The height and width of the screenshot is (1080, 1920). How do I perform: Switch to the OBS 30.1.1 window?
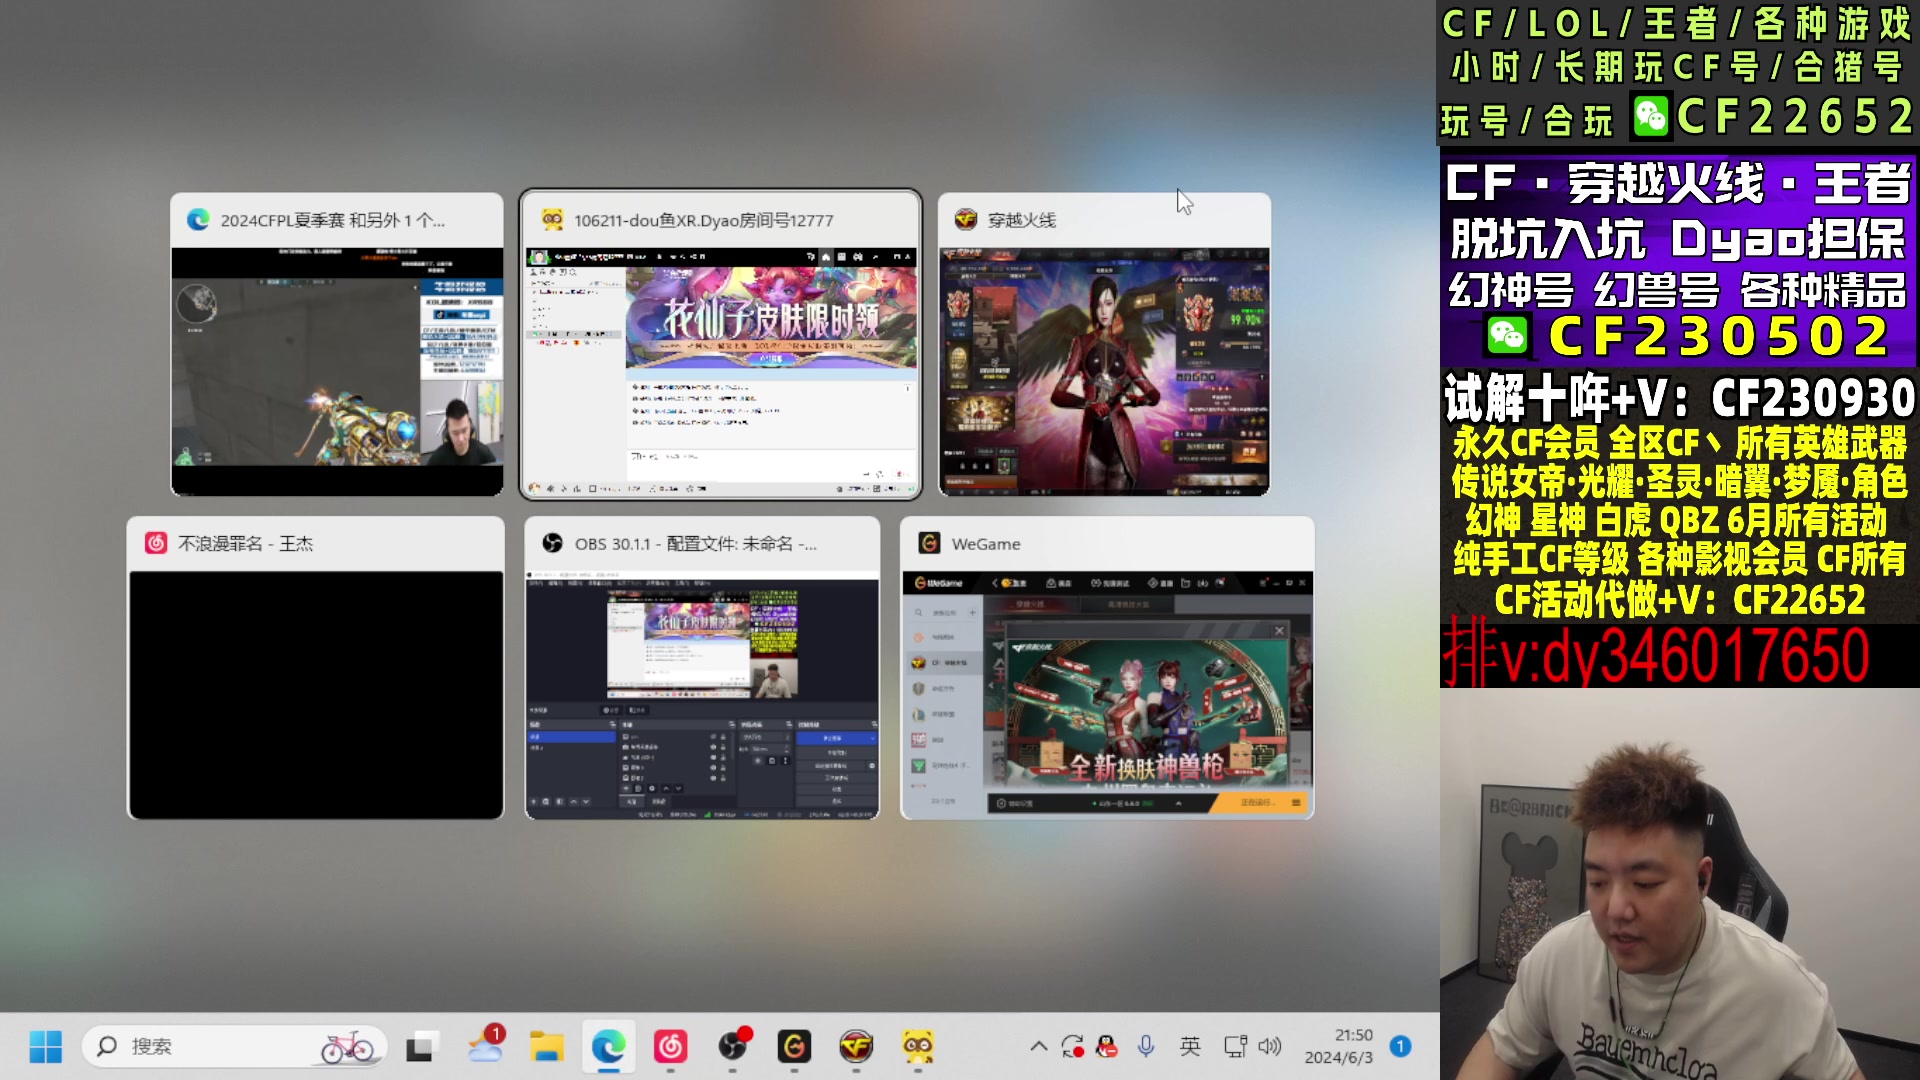coord(702,668)
